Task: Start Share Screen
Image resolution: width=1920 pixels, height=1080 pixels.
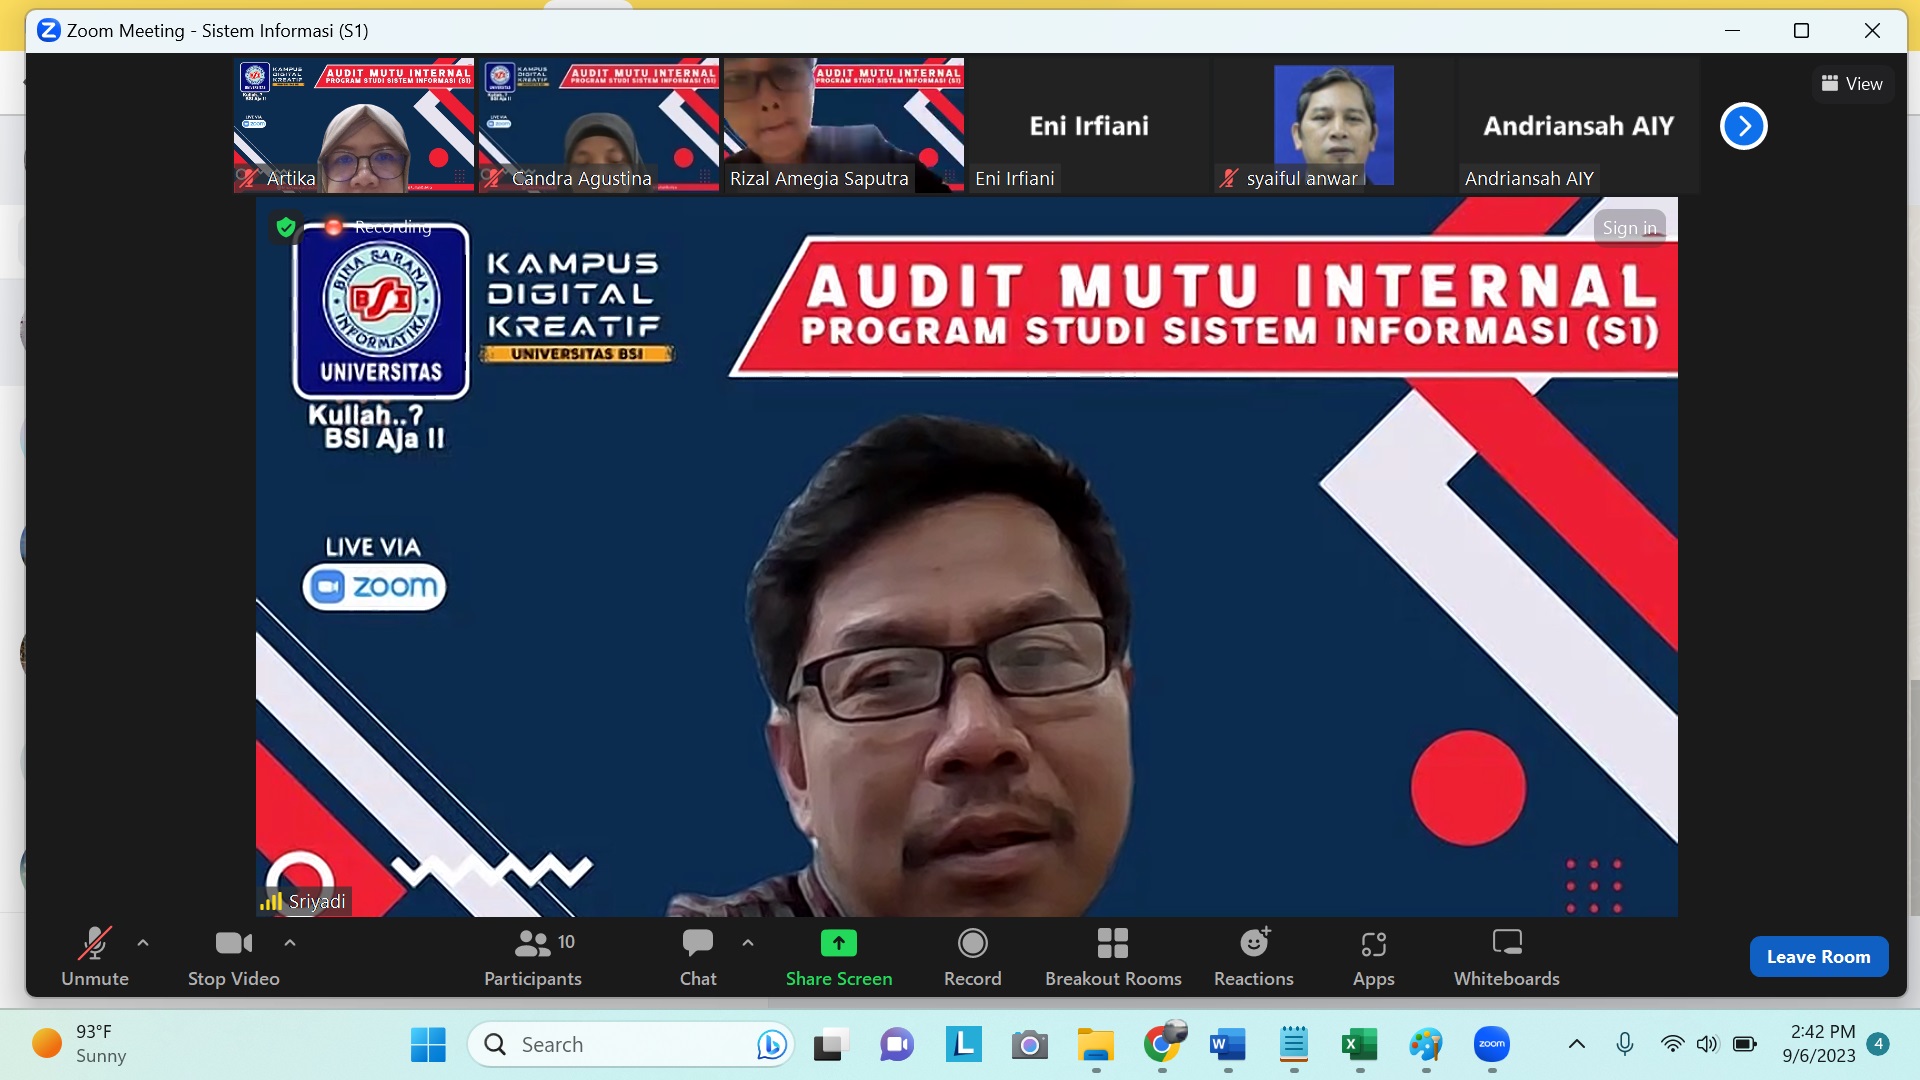Action: tap(839, 957)
